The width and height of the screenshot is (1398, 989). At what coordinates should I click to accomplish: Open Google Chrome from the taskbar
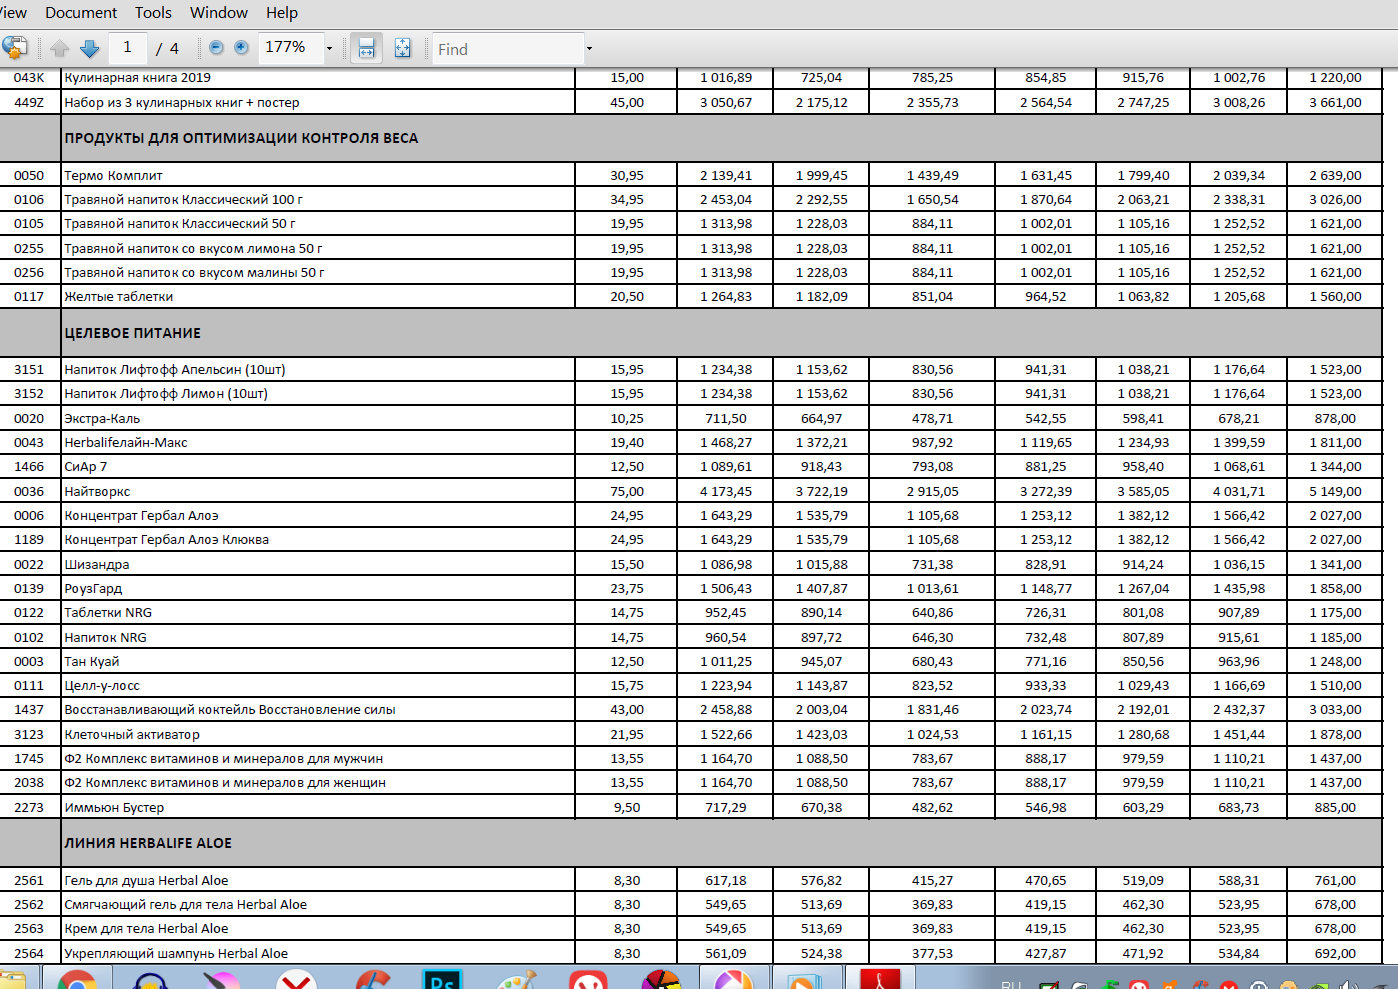click(x=77, y=979)
